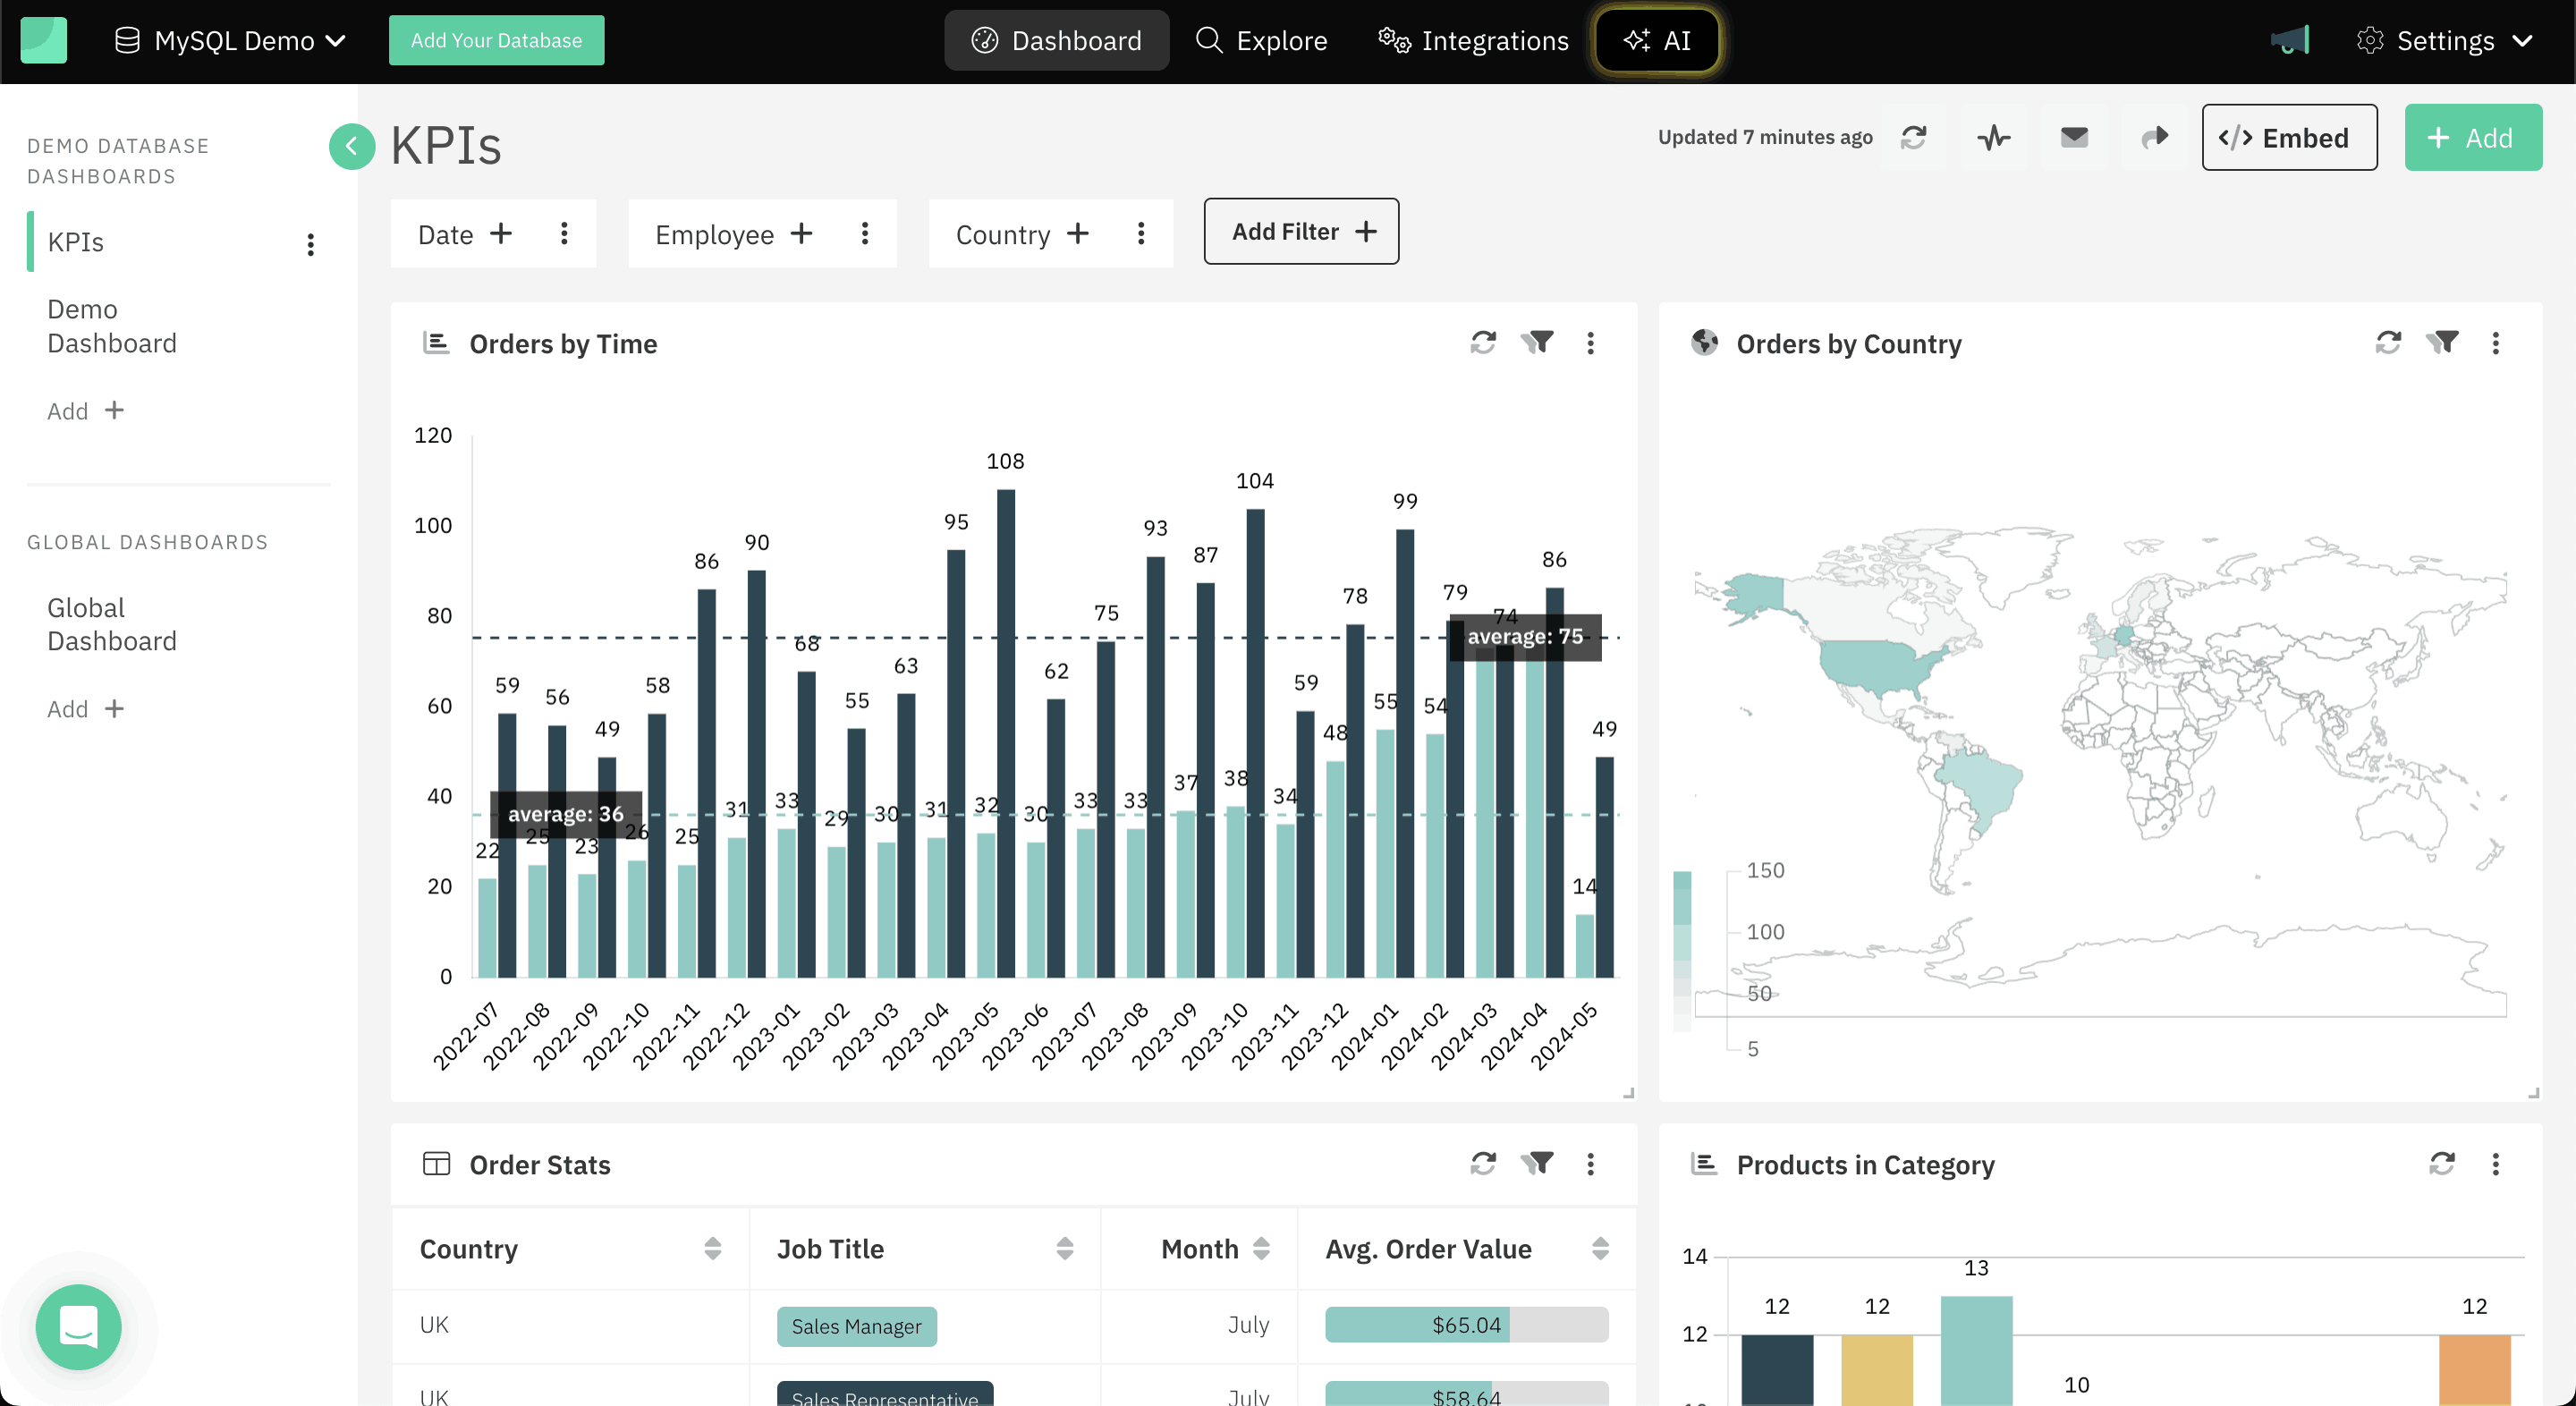Click the Embed button for dashboard
Screen dimensions: 2576x1406
point(2291,137)
